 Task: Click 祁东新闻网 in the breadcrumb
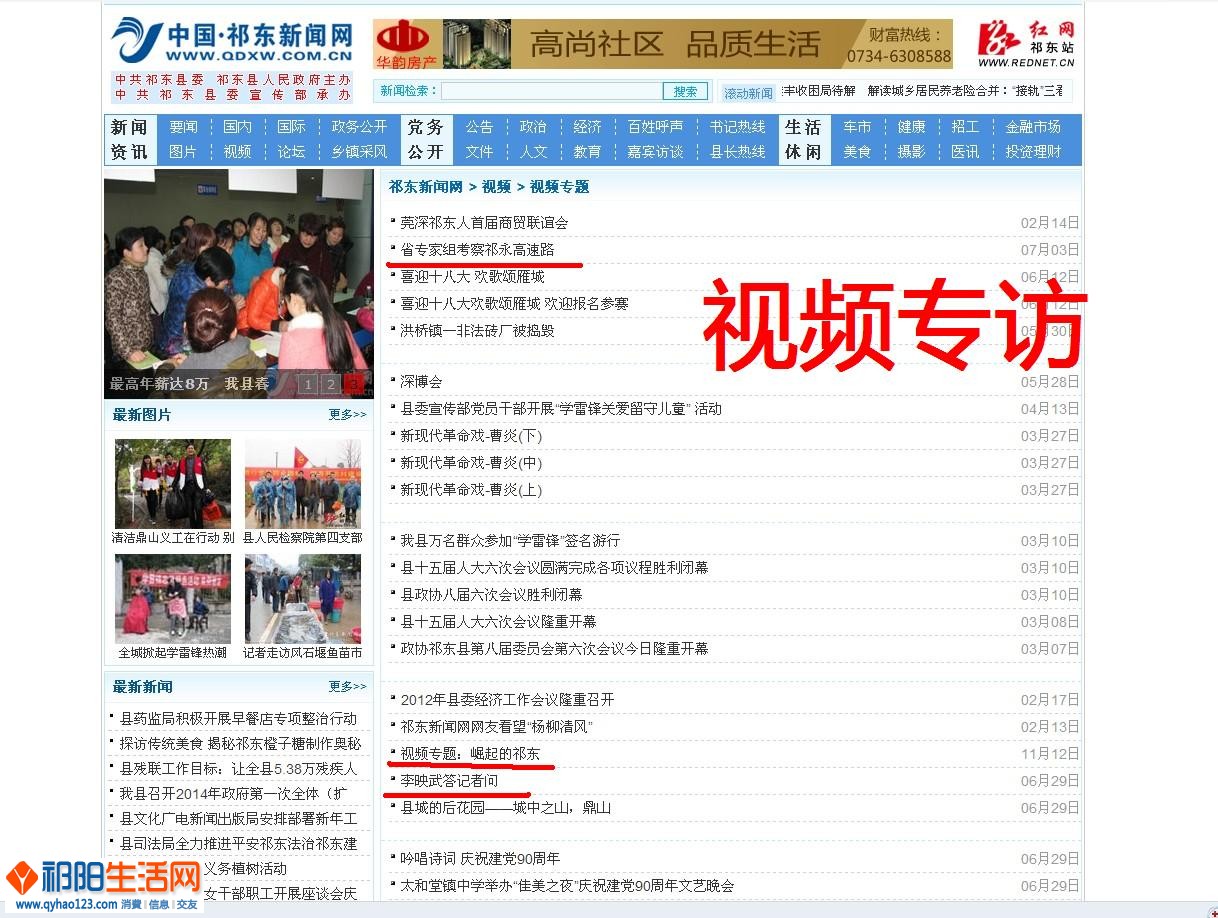pyautogui.click(x=425, y=187)
